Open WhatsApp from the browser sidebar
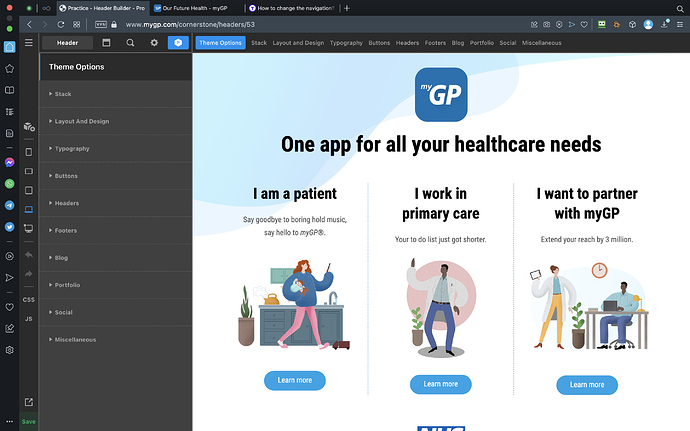690x431 pixels. point(9,184)
